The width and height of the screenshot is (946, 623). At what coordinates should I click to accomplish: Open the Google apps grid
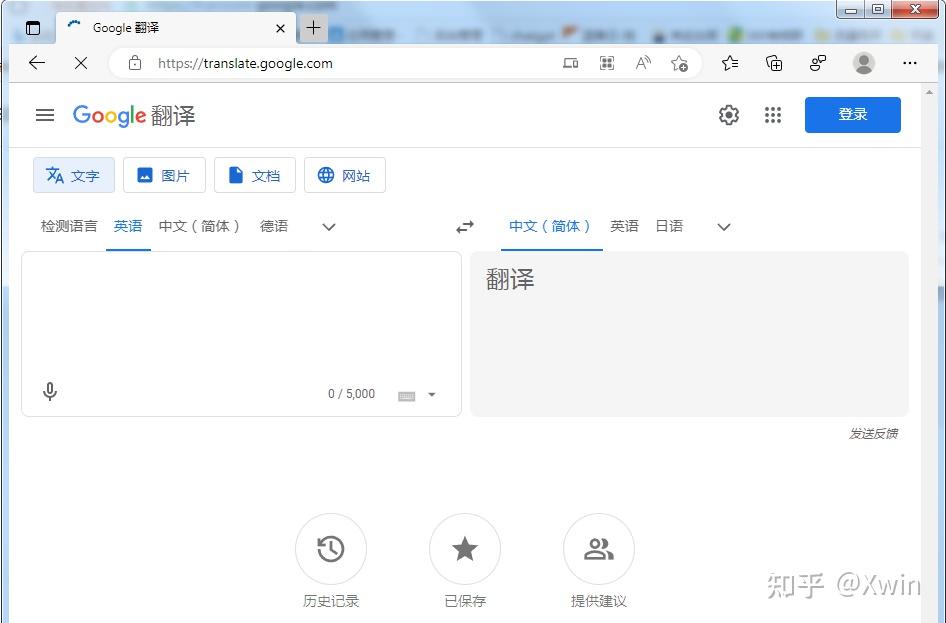point(773,115)
